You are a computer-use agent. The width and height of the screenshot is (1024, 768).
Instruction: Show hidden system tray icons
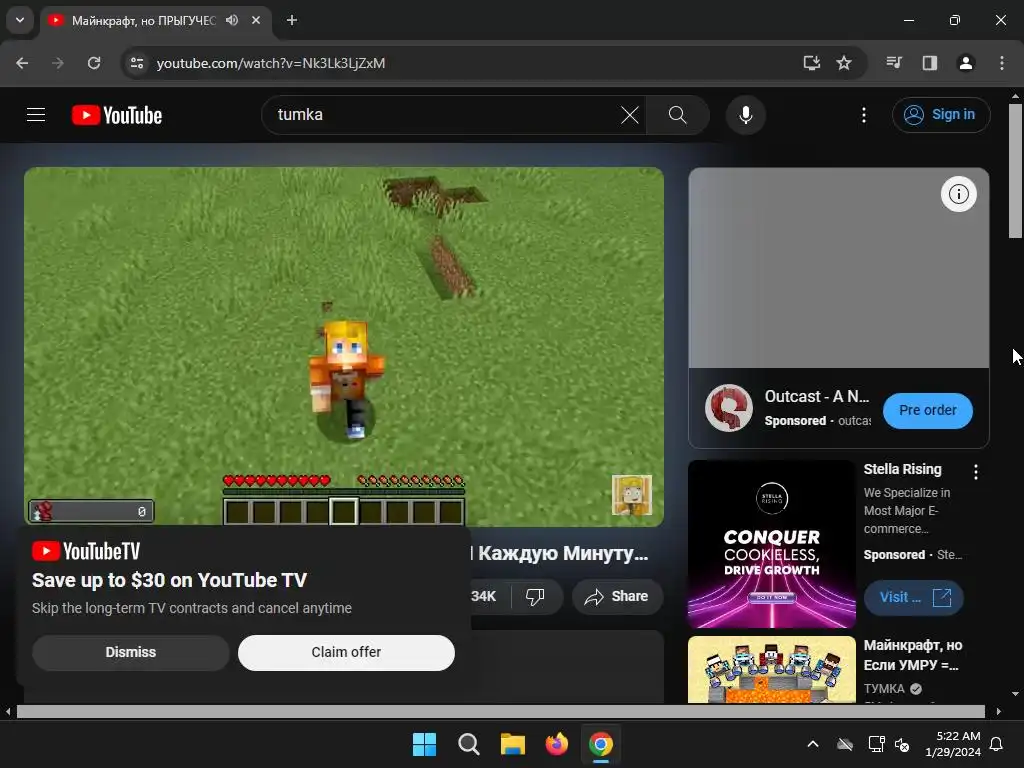click(x=813, y=744)
